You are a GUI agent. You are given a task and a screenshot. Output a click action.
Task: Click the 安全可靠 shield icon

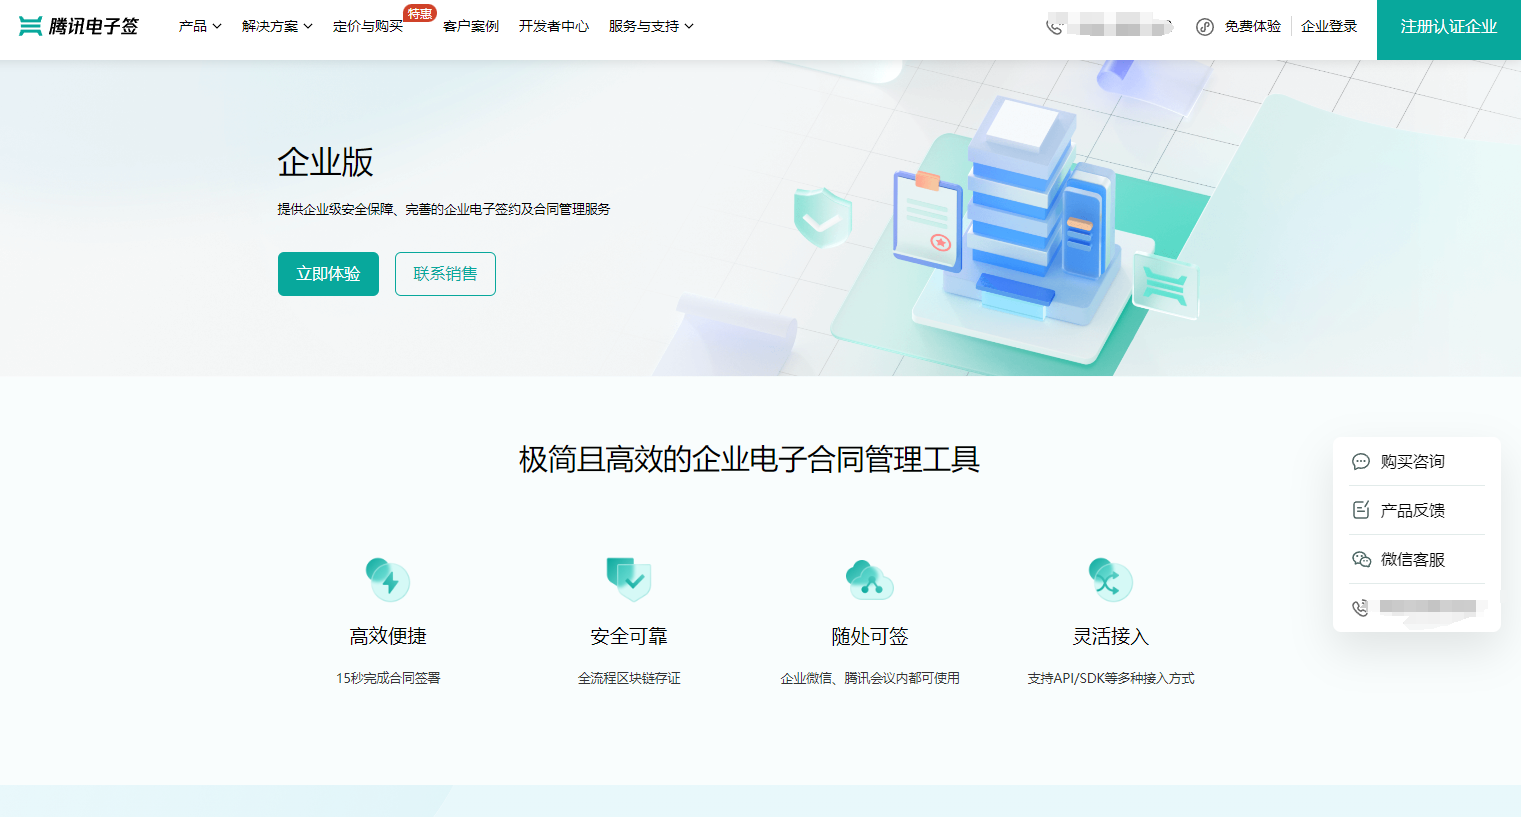click(629, 579)
